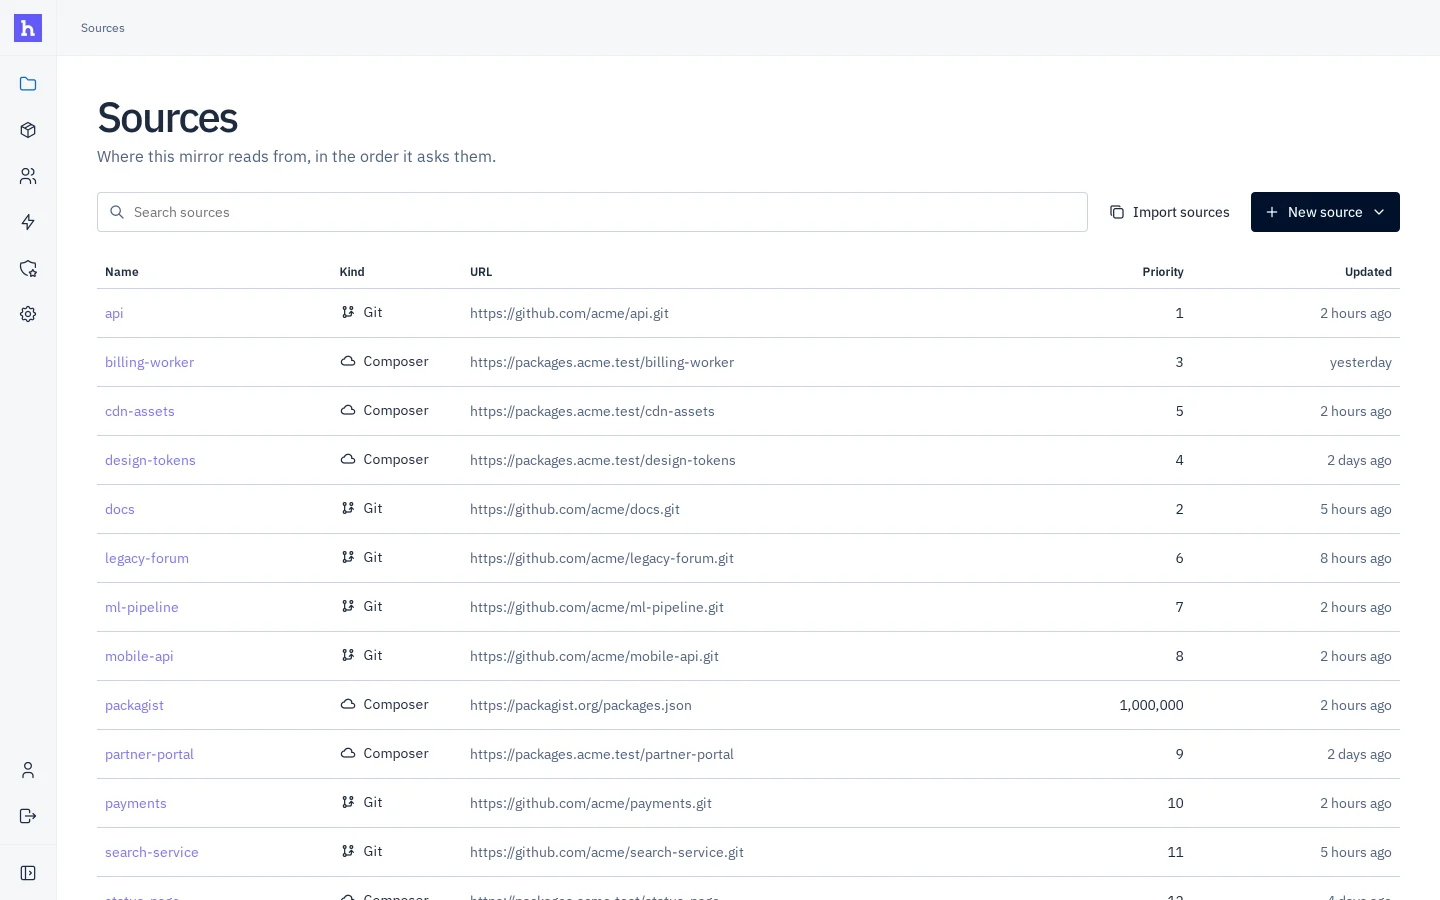This screenshot has width=1440, height=900.
Task: Click the Git branch icon in legacy-forum row
Action: click(348, 557)
